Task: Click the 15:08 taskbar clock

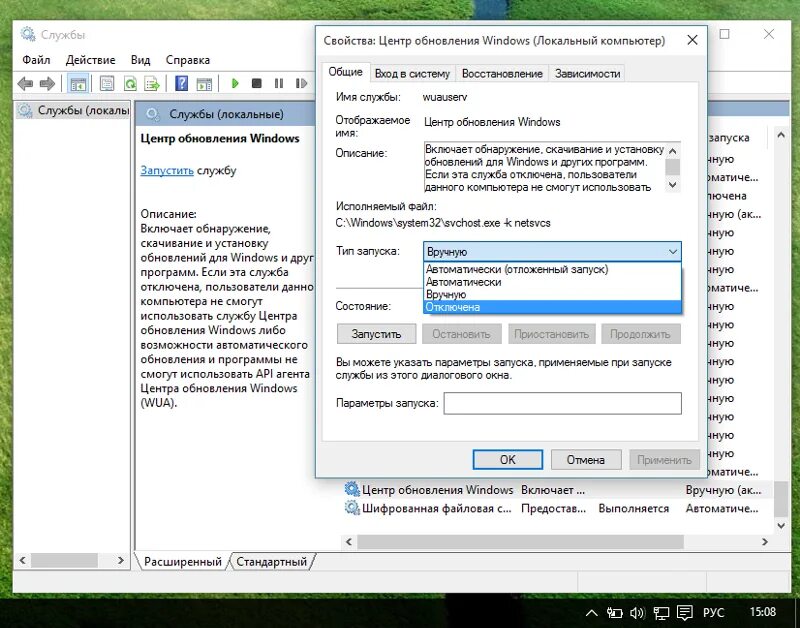Action: (x=762, y=612)
